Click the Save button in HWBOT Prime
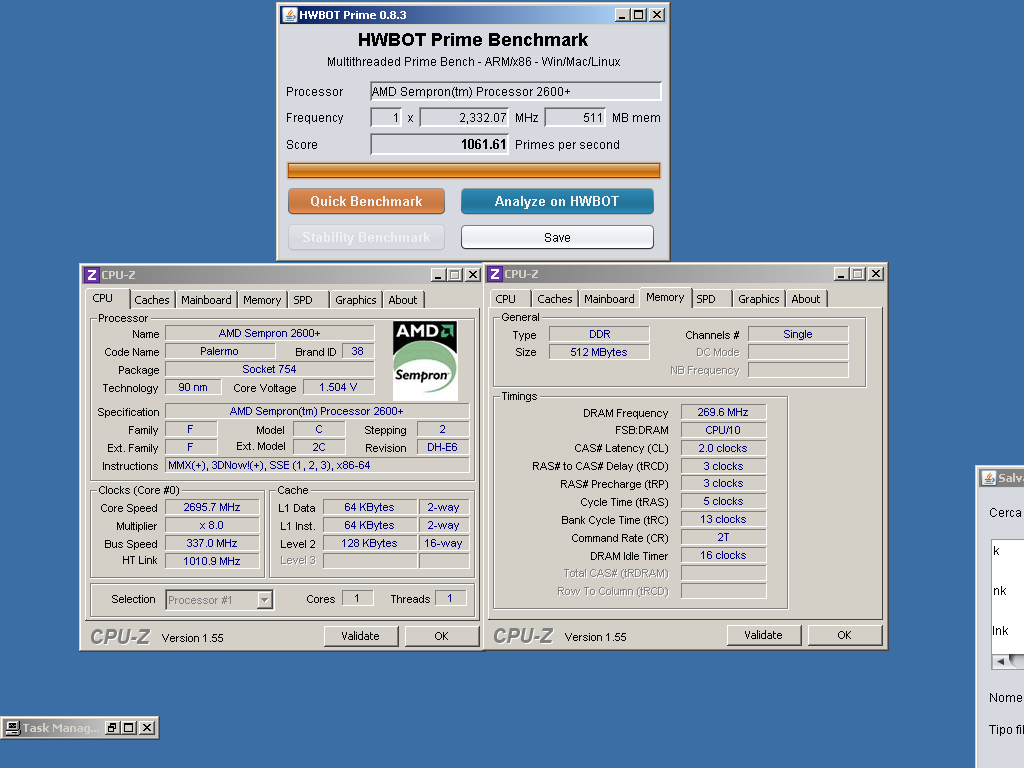Screen dimensions: 1024x768 click(x=557, y=238)
